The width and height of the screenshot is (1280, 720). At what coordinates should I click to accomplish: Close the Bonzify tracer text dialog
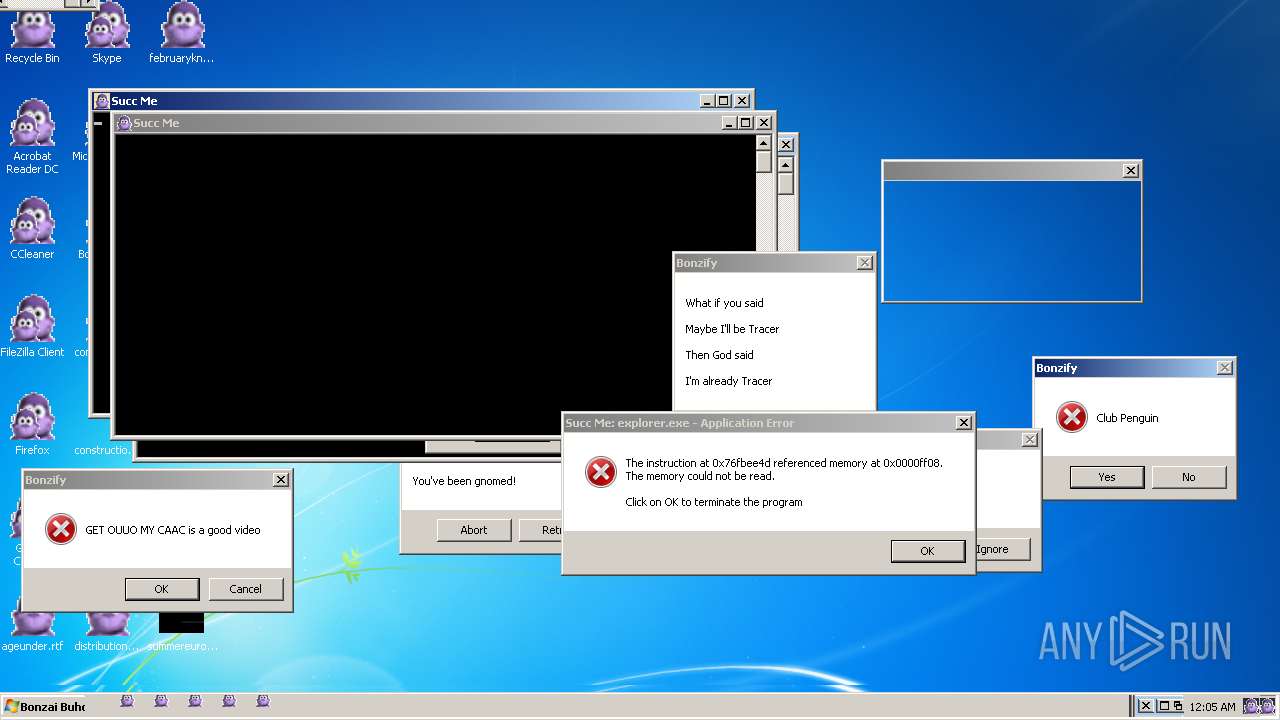pyautogui.click(x=864, y=263)
